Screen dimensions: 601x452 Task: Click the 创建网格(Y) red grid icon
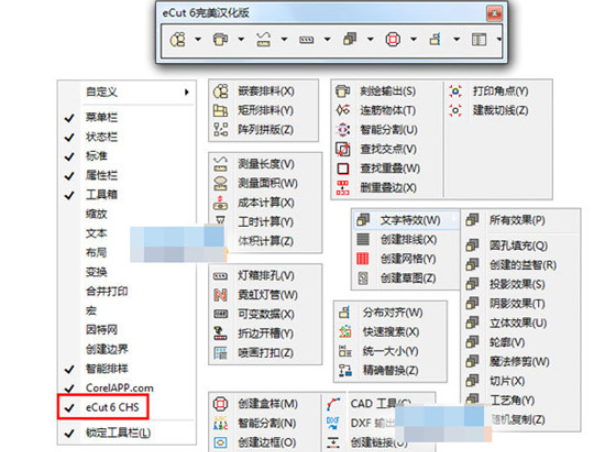coord(363,259)
